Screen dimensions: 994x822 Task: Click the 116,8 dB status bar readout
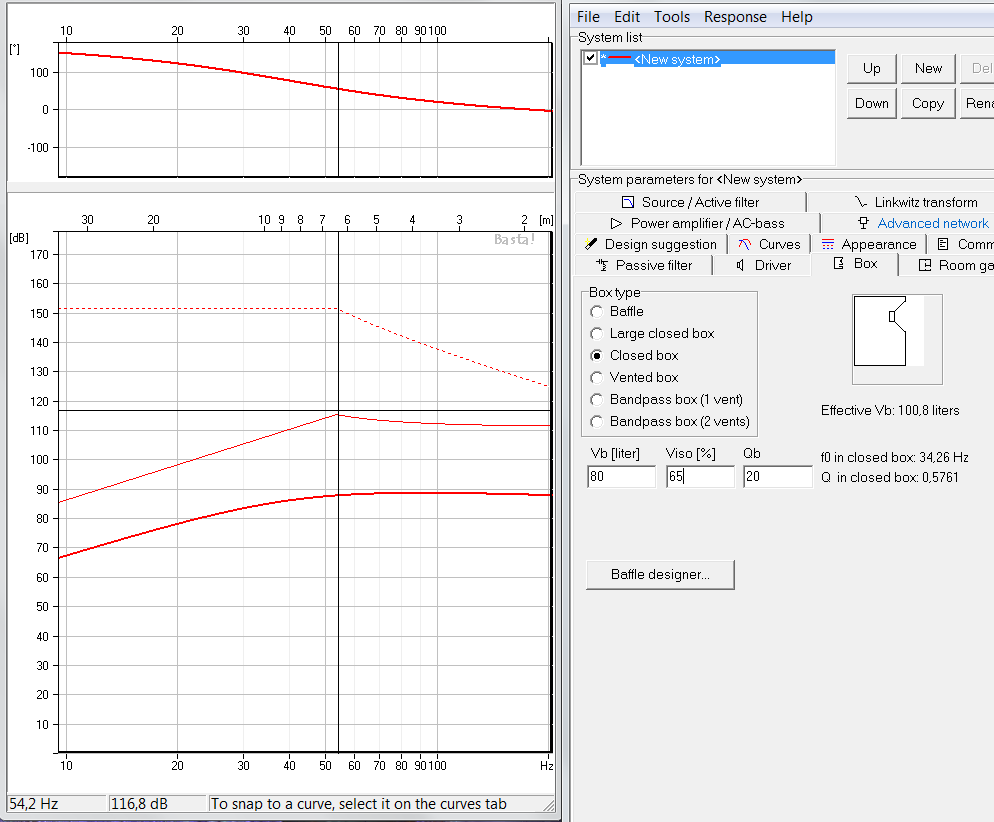click(157, 804)
